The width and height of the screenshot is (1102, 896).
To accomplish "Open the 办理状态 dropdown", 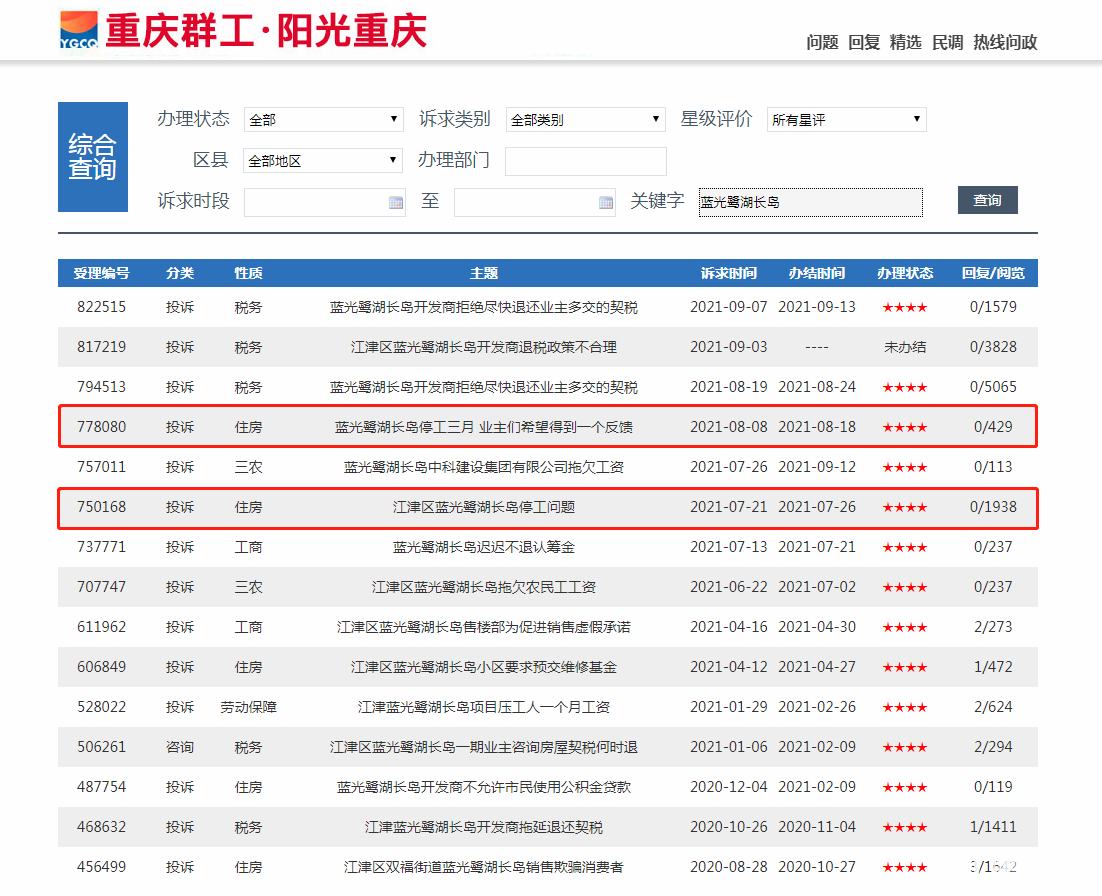I will (323, 119).
